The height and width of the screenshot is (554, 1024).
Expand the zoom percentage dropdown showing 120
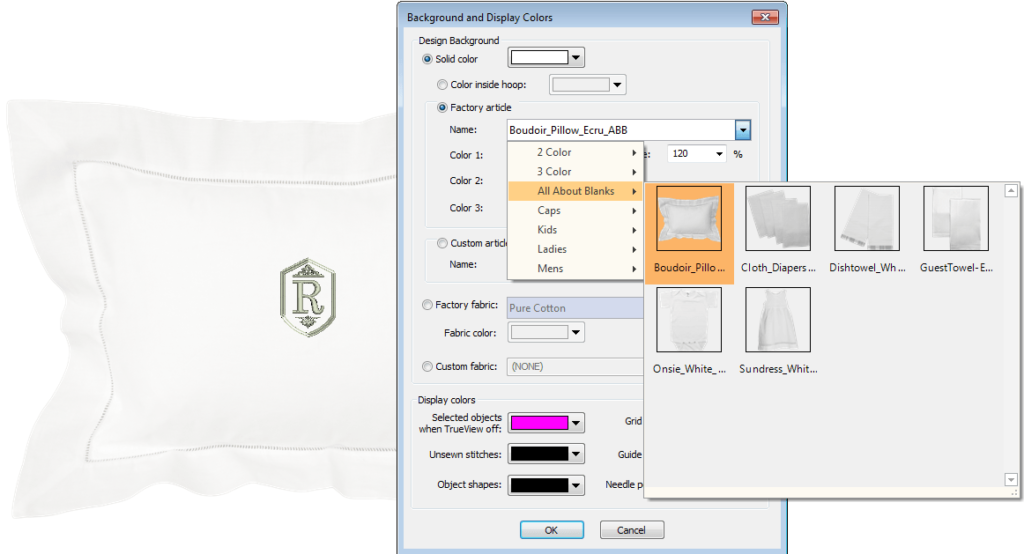pyautogui.click(x=719, y=155)
